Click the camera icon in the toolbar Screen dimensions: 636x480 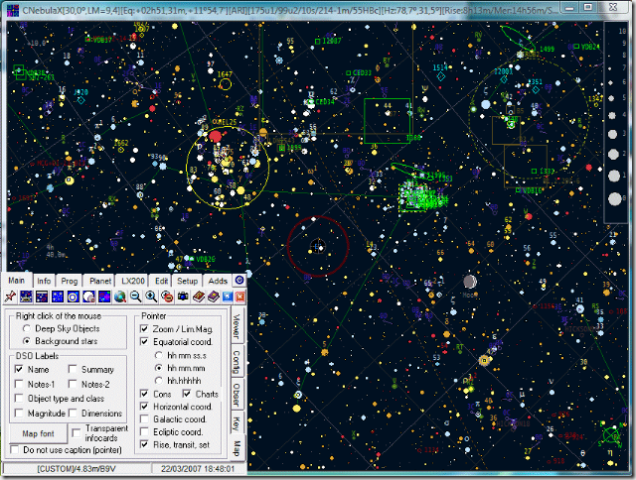[x=182, y=297]
